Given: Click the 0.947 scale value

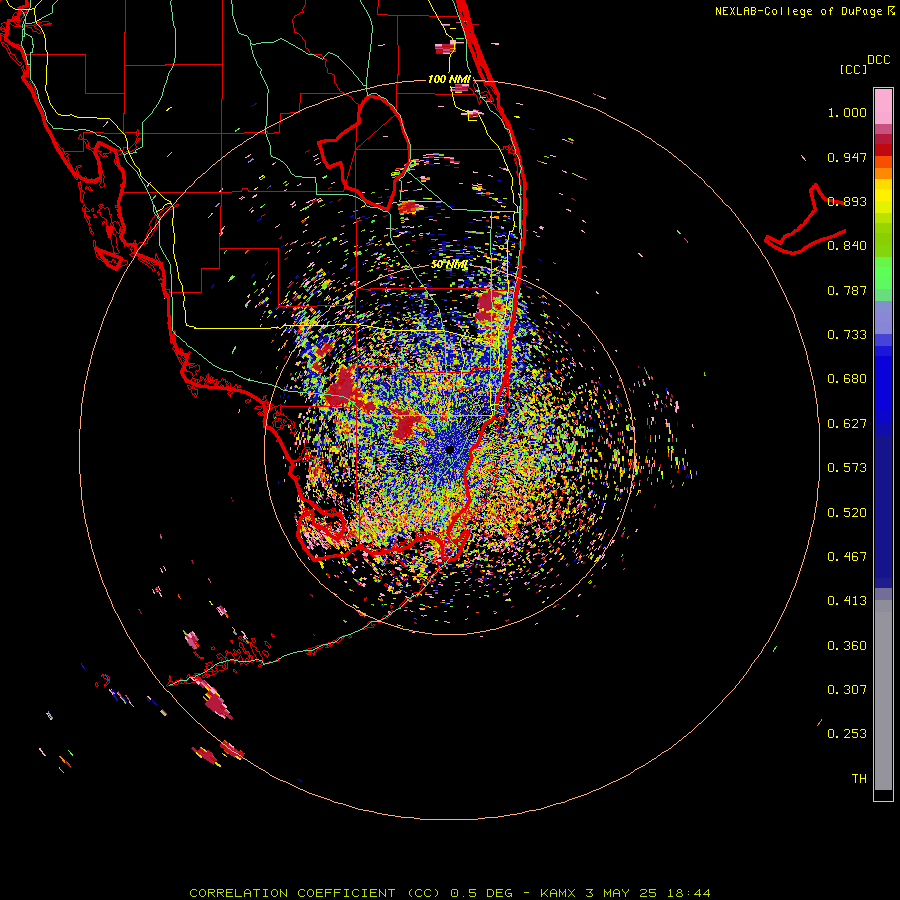Looking at the screenshot, I should click(x=847, y=157).
